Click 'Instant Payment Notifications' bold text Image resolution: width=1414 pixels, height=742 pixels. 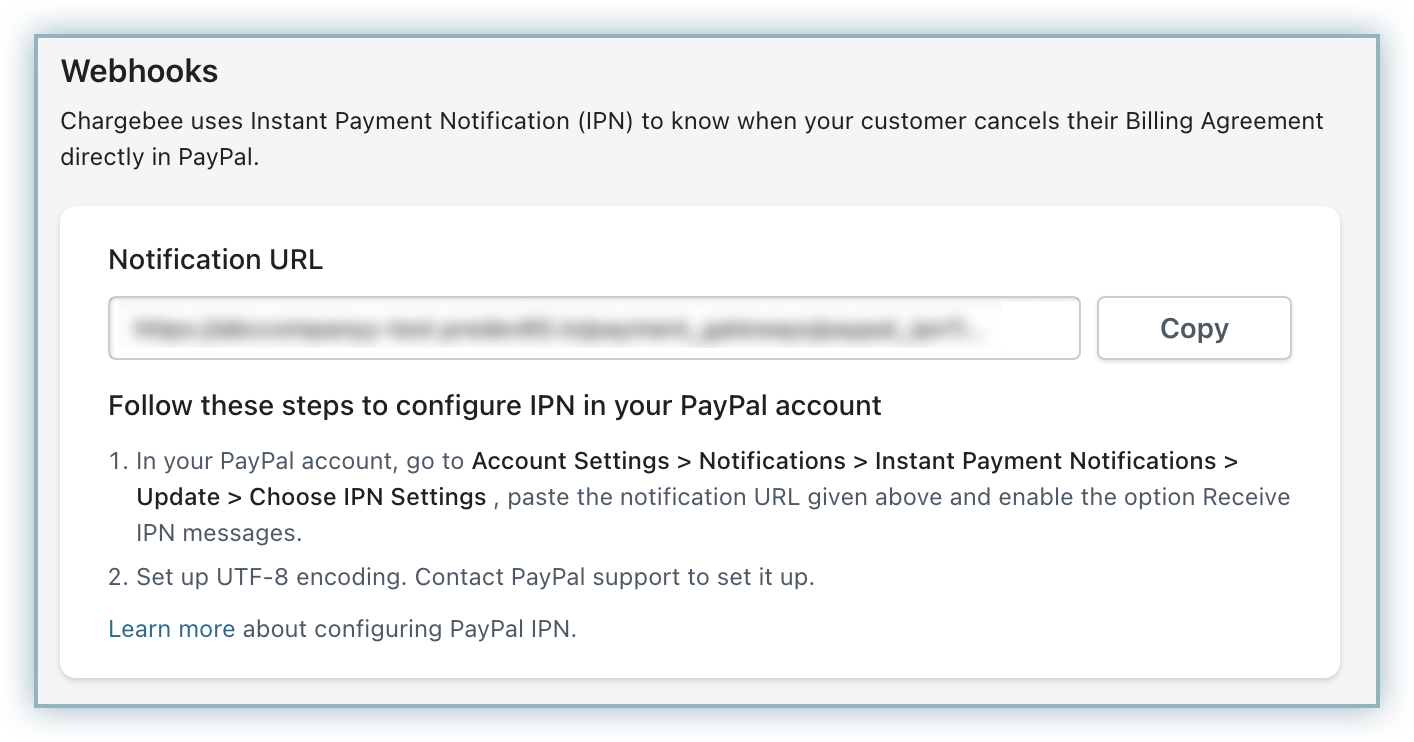[1045, 461]
